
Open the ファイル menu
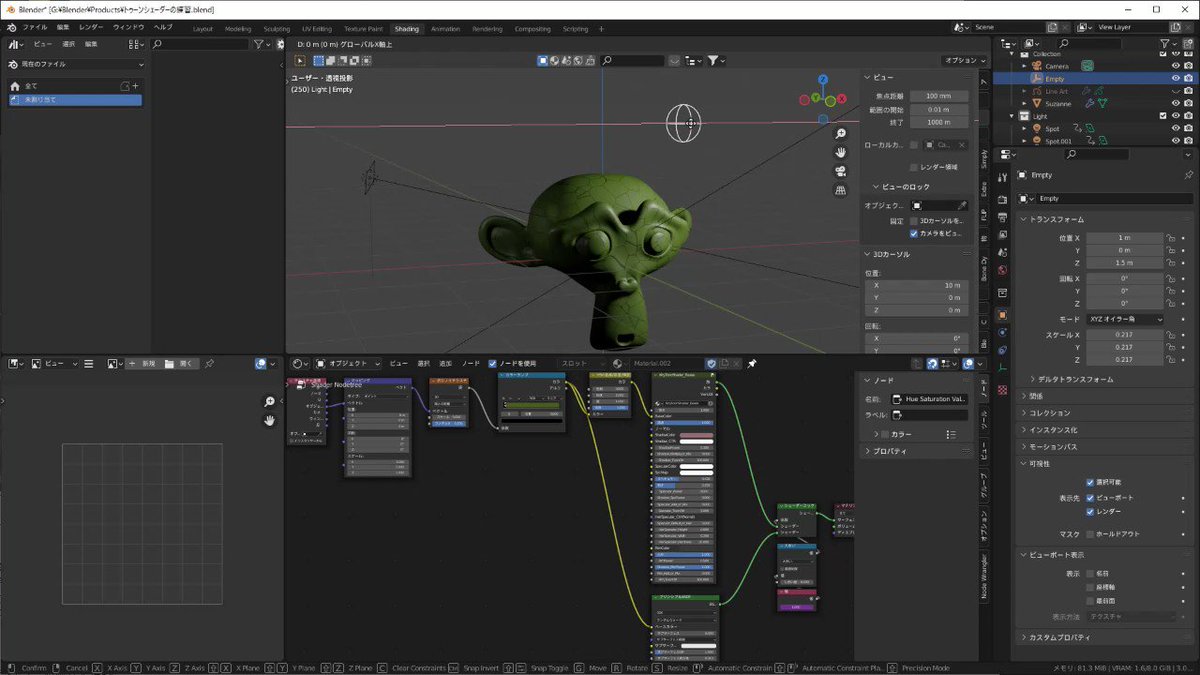34,27
